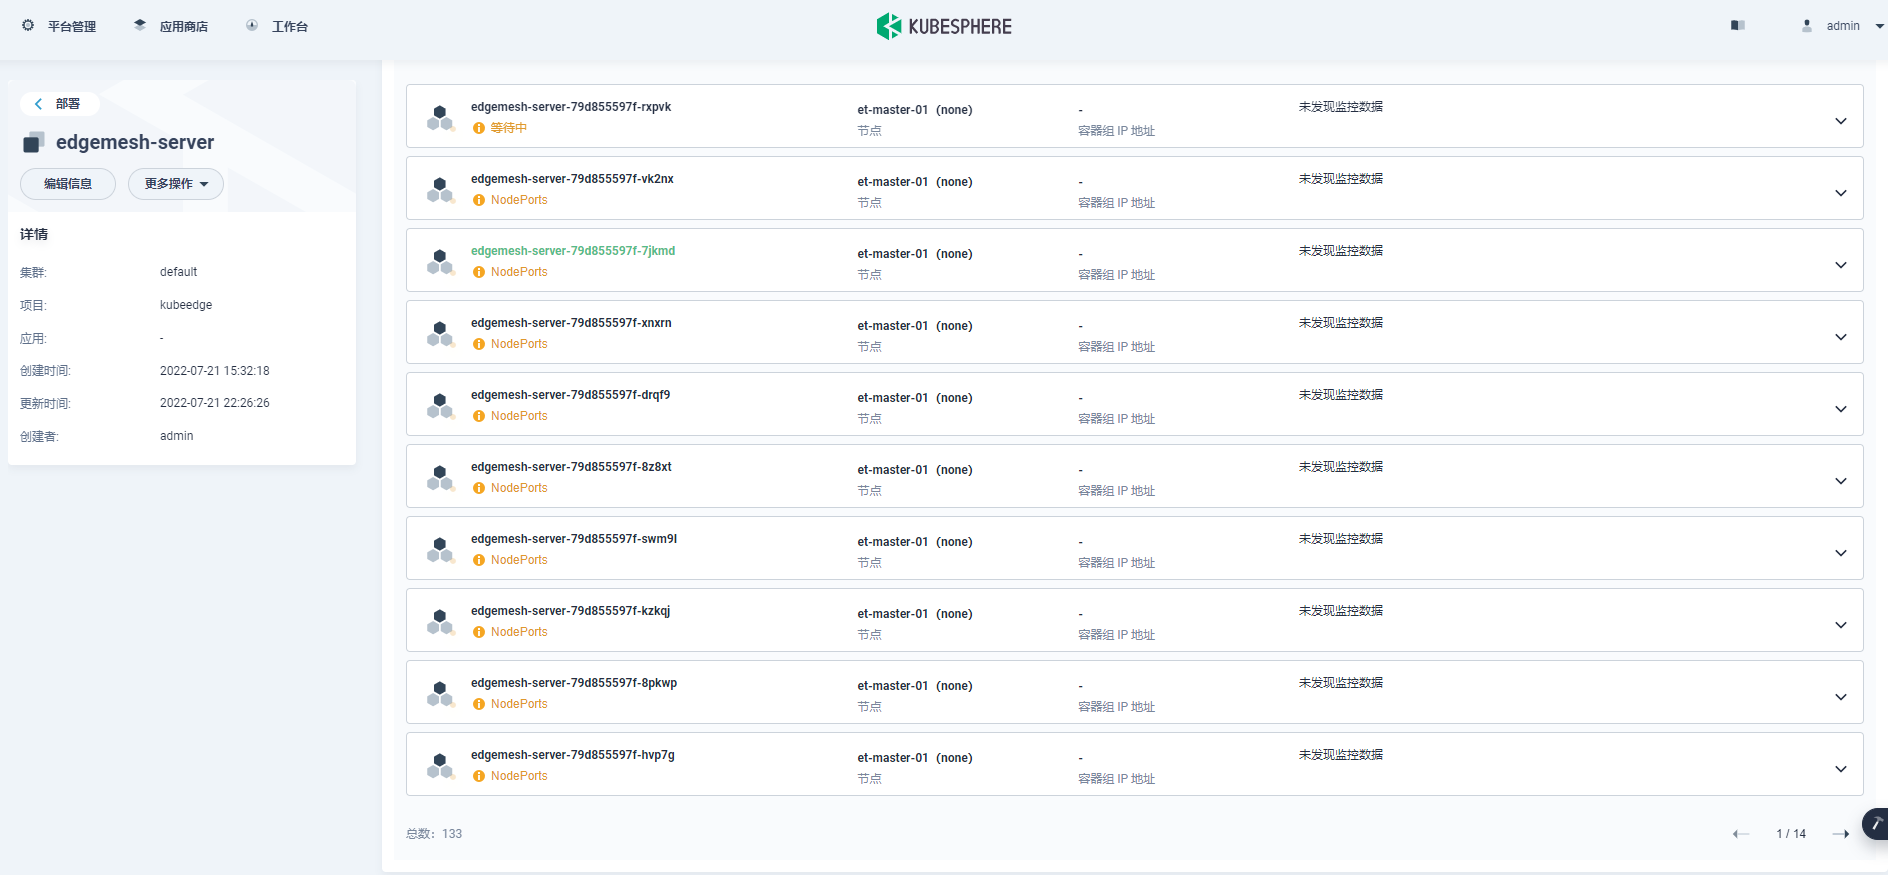The width and height of the screenshot is (1888, 875).
Task: Go to the previous page arrow
Action: [1741, 834]
